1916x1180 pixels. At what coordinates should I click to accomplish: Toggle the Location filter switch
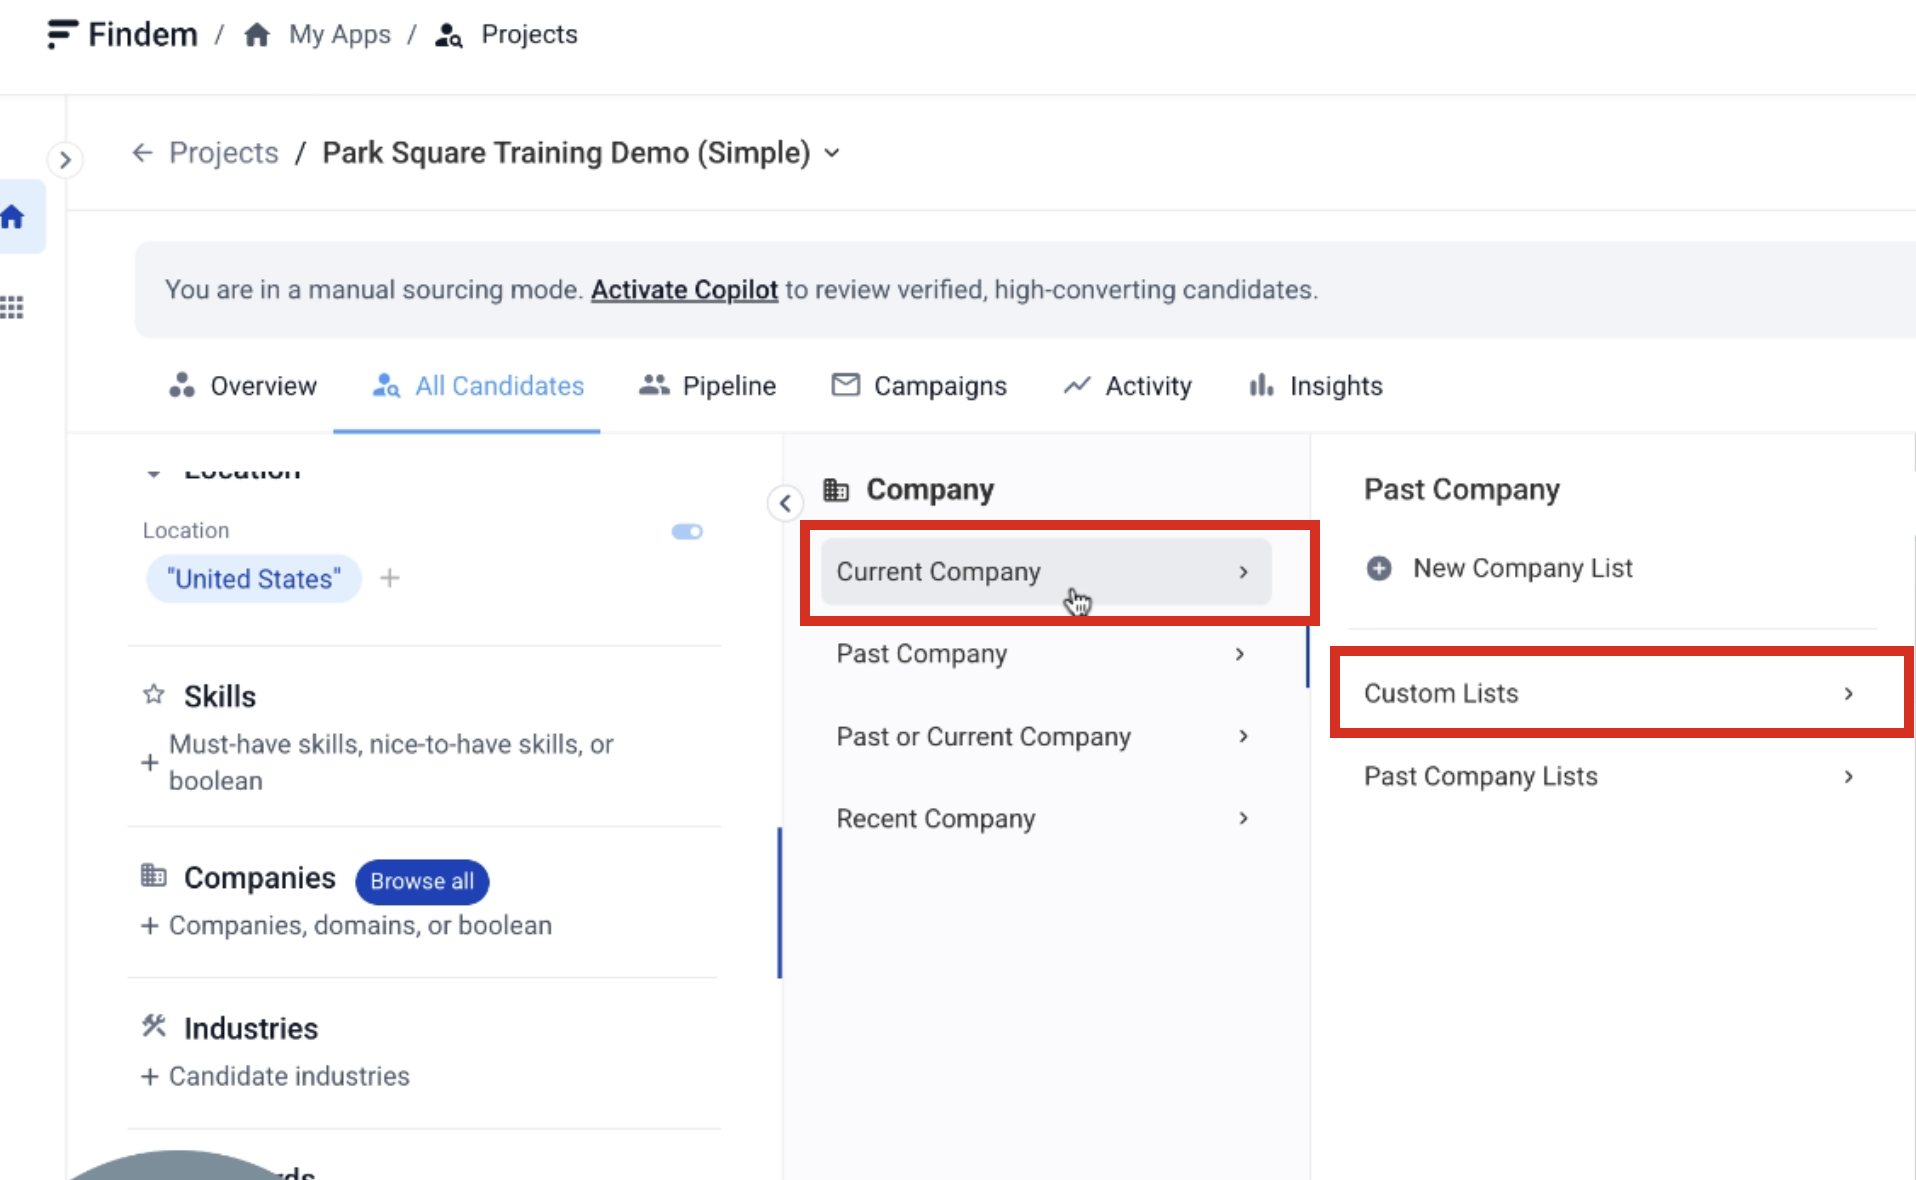tap(687, 531)
